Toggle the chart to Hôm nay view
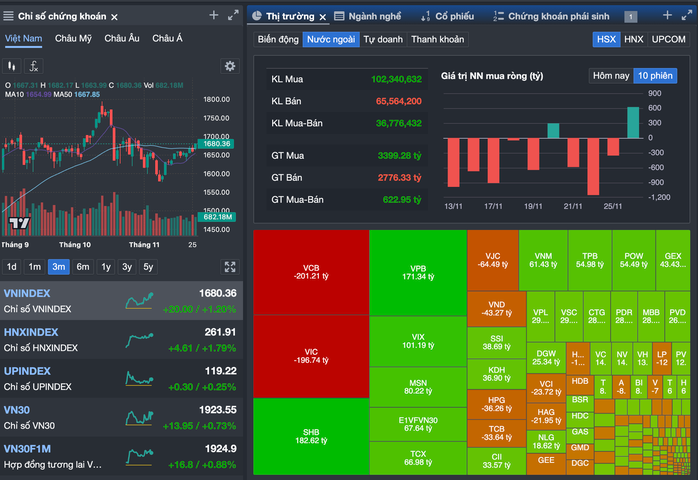698x480 pixels. [611, 76]
